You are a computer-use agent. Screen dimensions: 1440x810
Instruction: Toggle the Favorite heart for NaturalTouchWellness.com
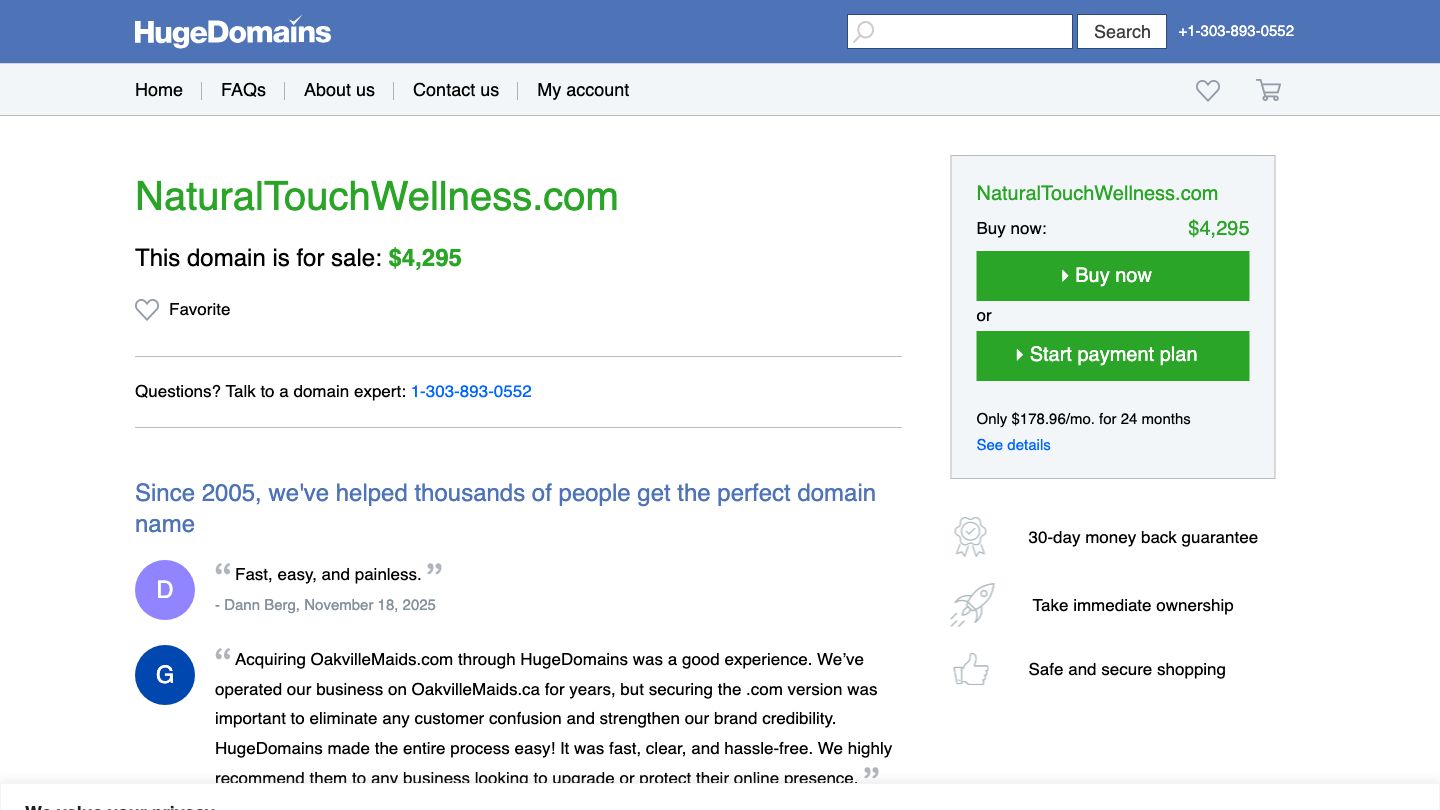147,310
